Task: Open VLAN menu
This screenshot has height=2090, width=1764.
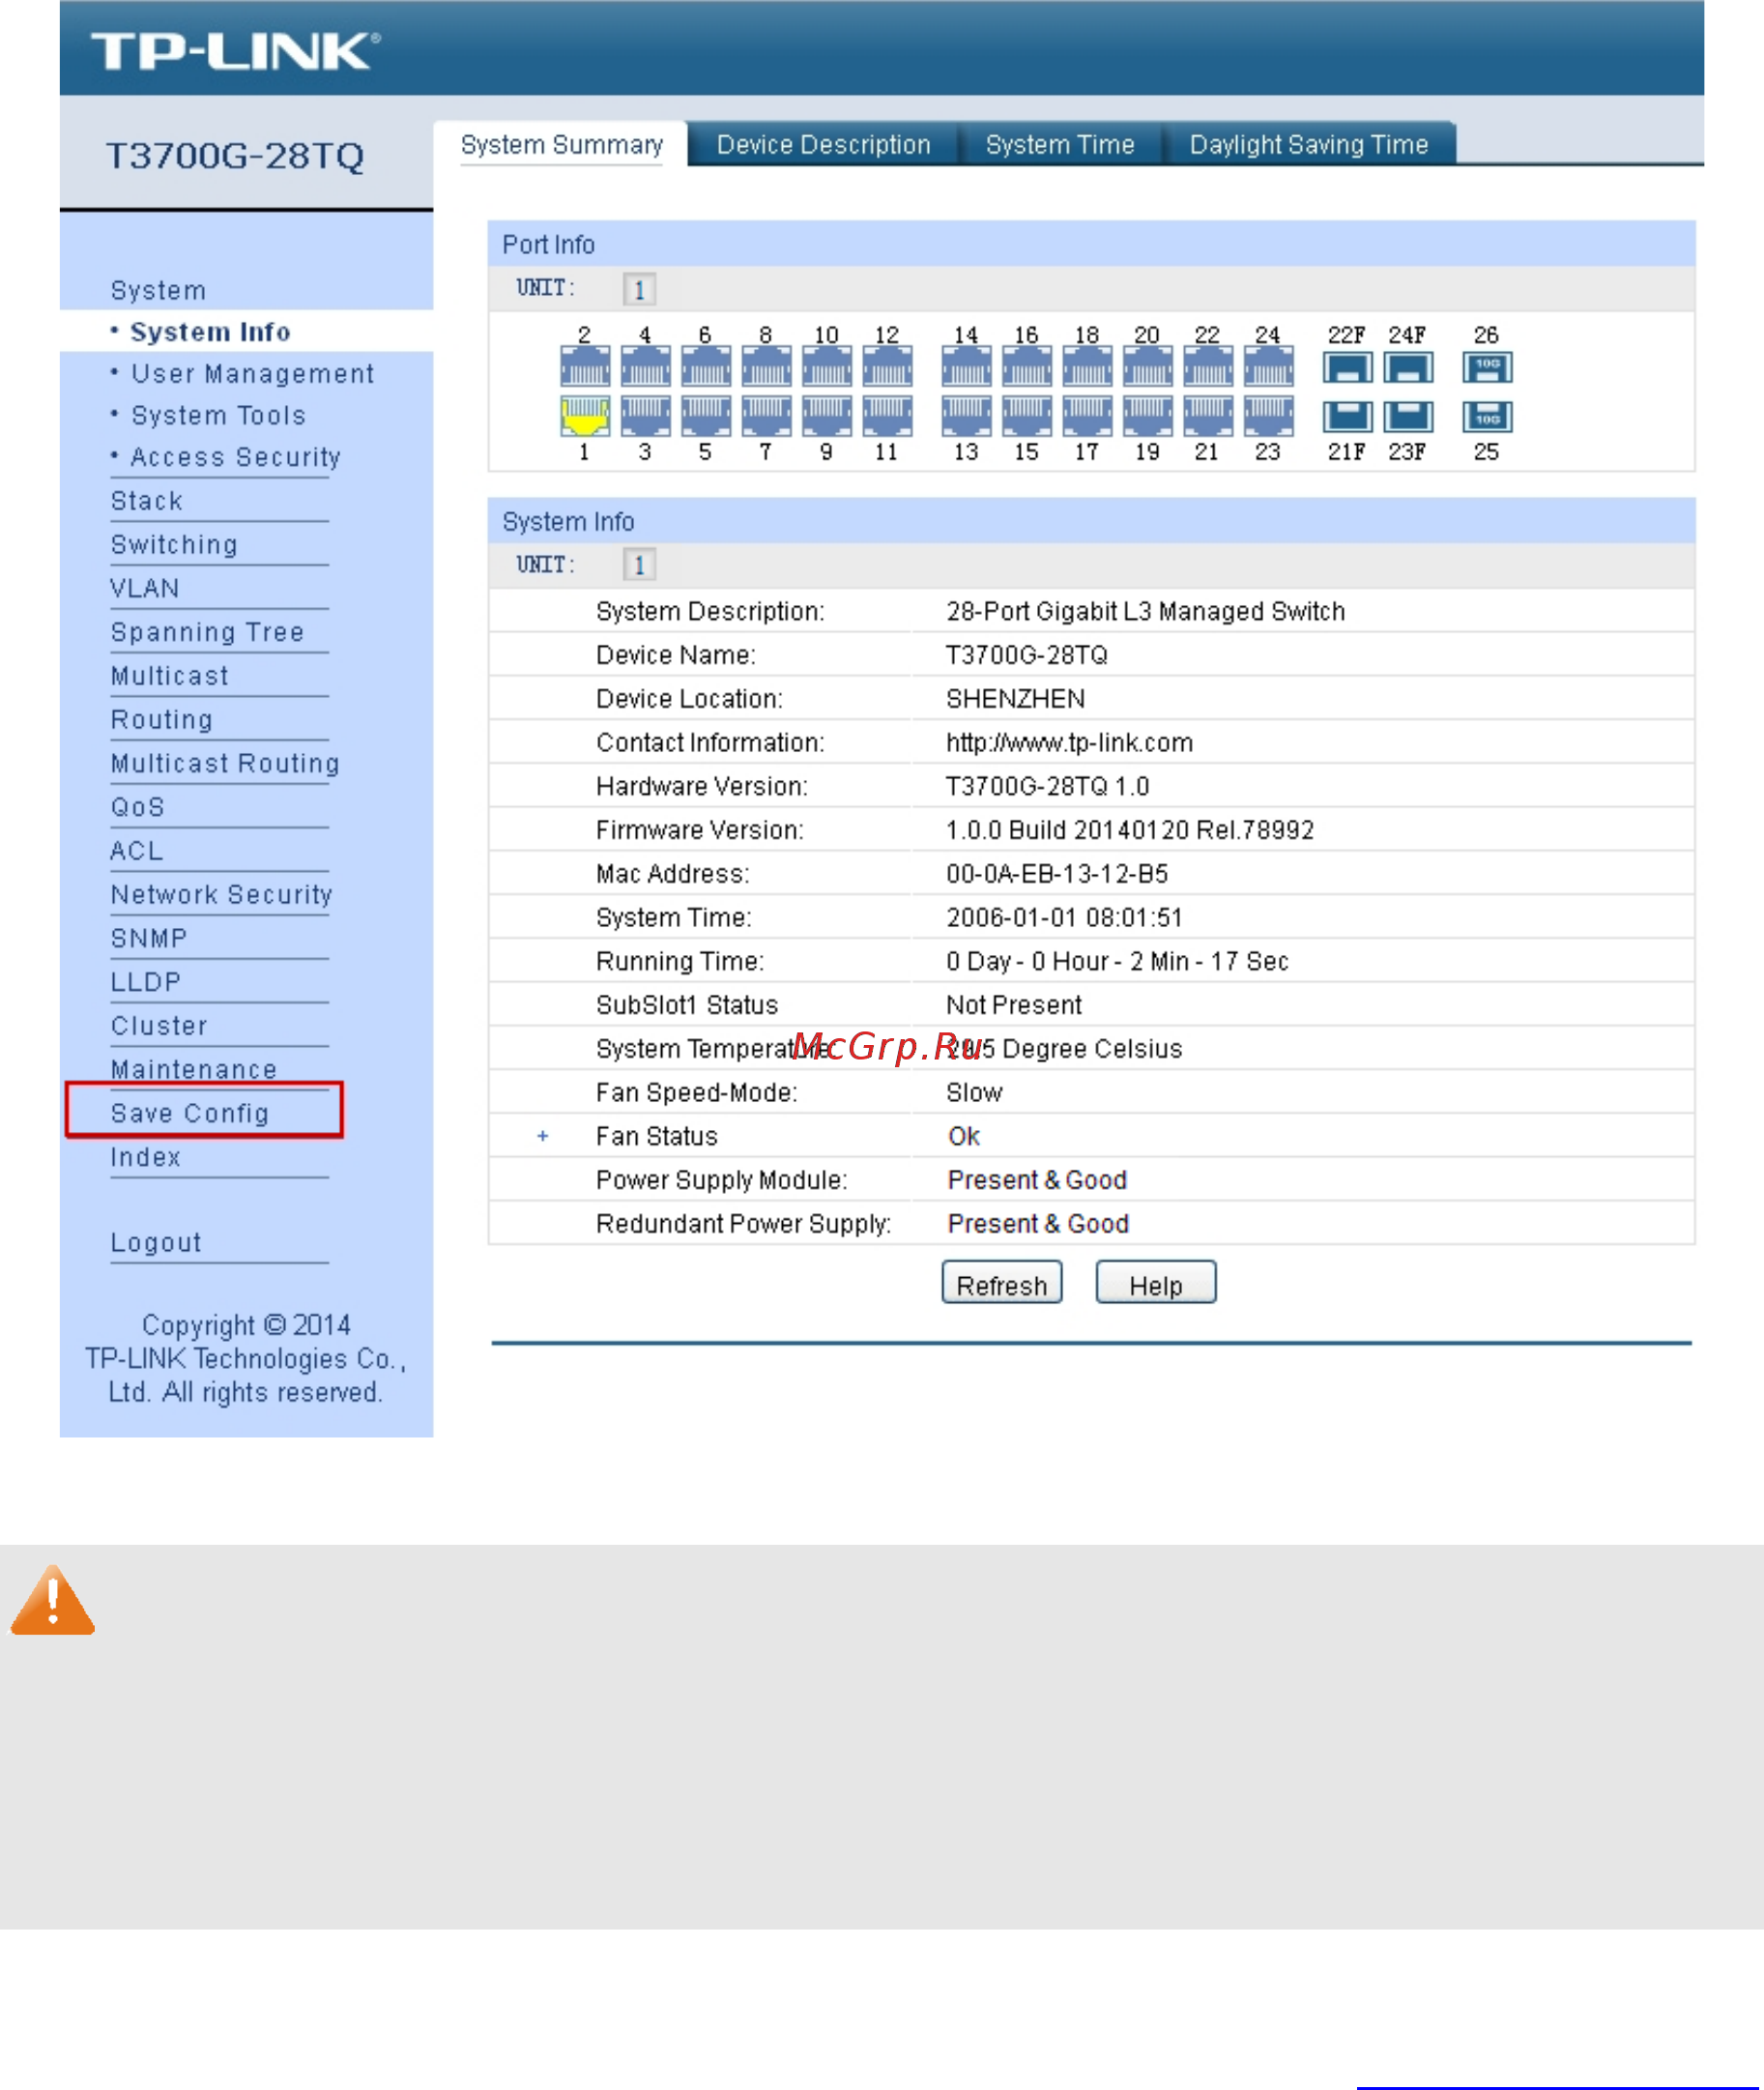Action: coord(144,588)
